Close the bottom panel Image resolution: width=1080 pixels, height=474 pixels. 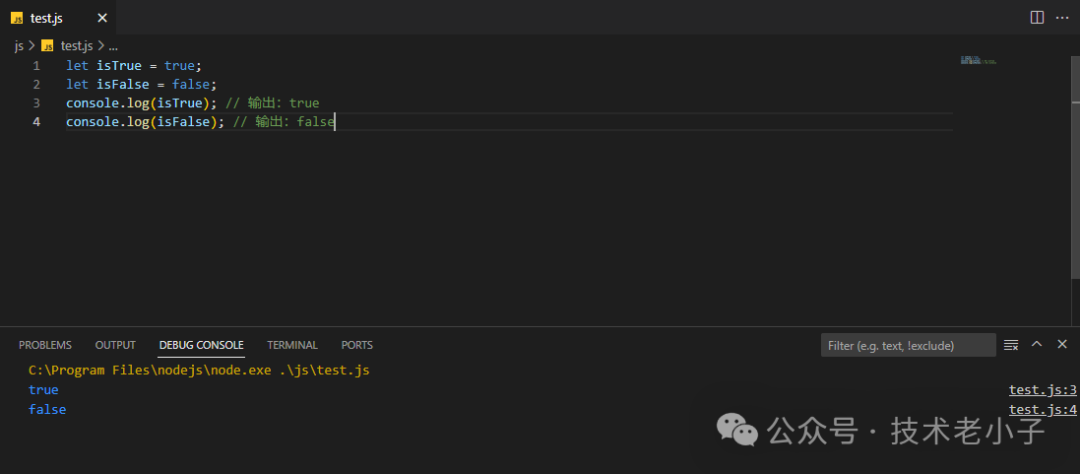(x=1062, y=344)
